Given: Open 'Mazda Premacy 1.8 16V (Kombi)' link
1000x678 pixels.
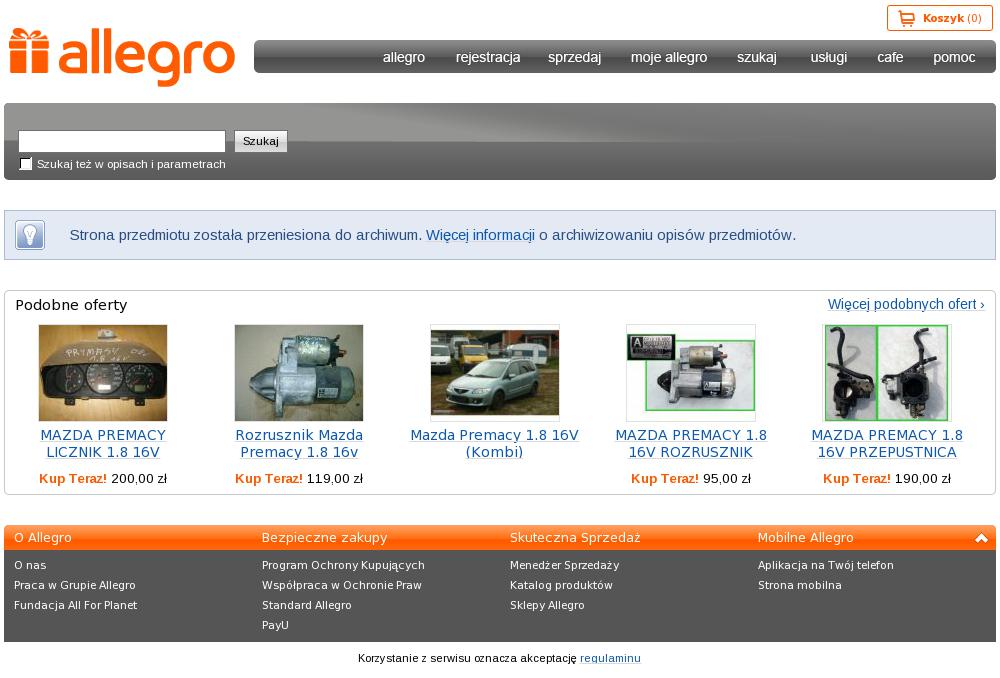Looking at the screenshot, I should click(x=494, y=443).
